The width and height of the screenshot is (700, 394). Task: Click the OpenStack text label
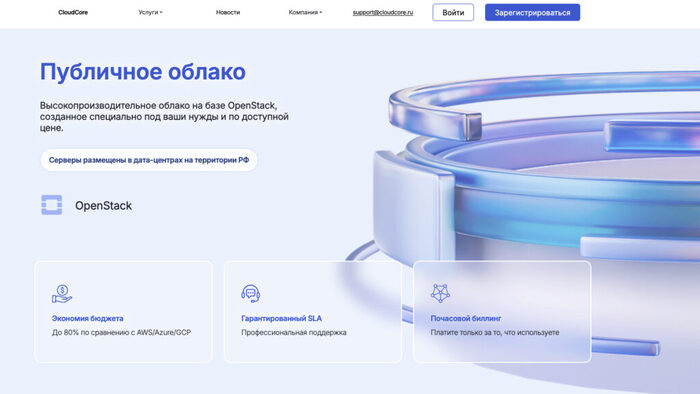point(103,206)
